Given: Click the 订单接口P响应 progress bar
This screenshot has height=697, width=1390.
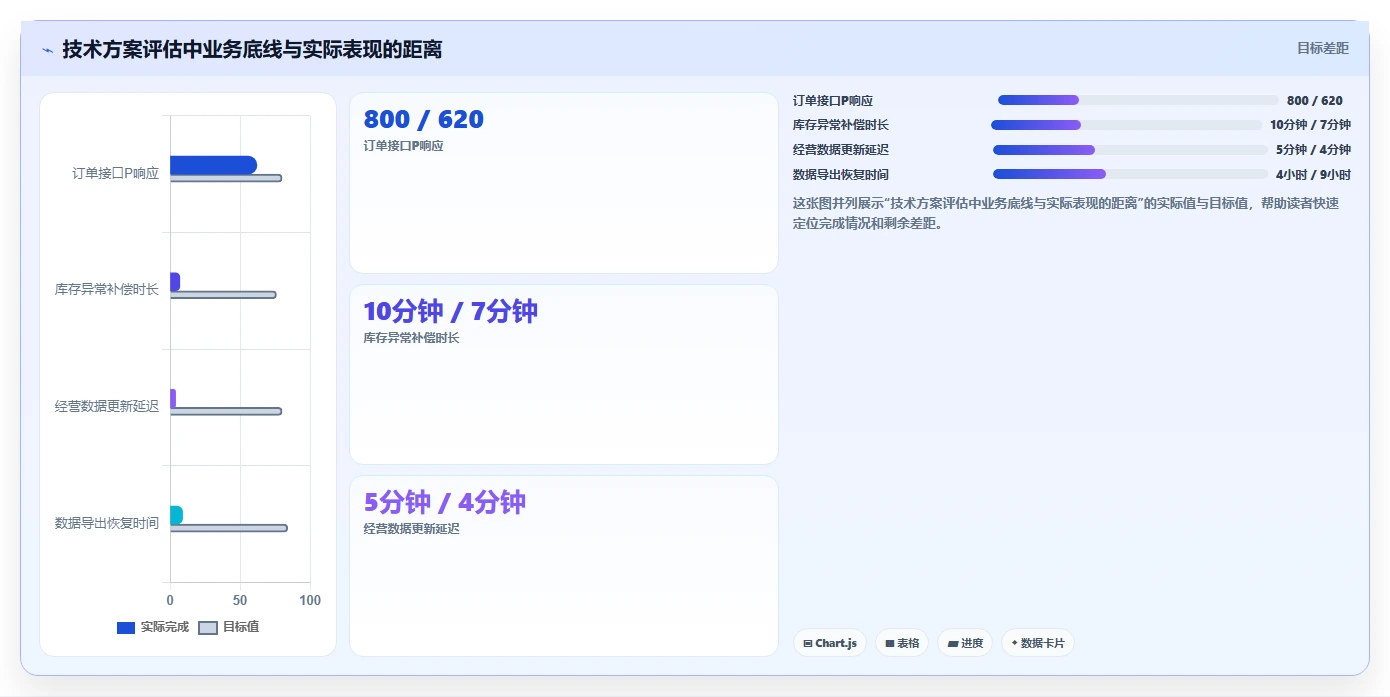Looking at the screenshot, I should click(x=1138, y=100).
